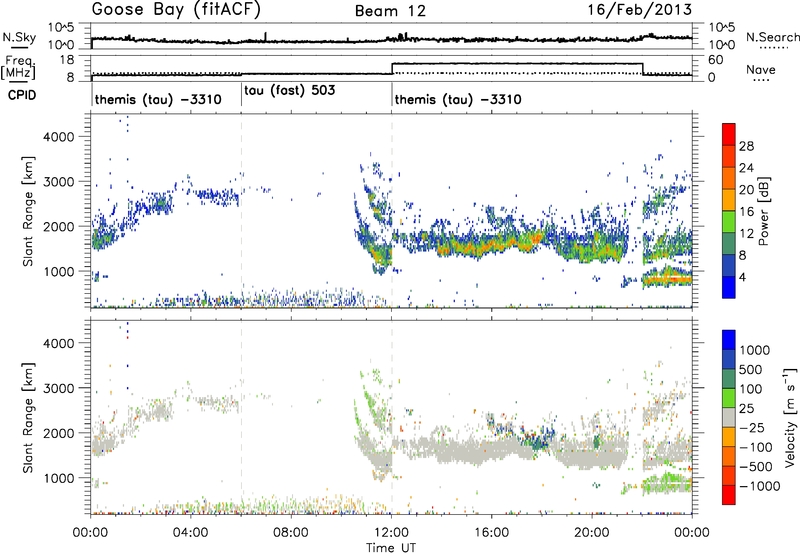Viewport: 800px width, 554px height.
Task: Click the 'CPID' row label
Action: 22,95
